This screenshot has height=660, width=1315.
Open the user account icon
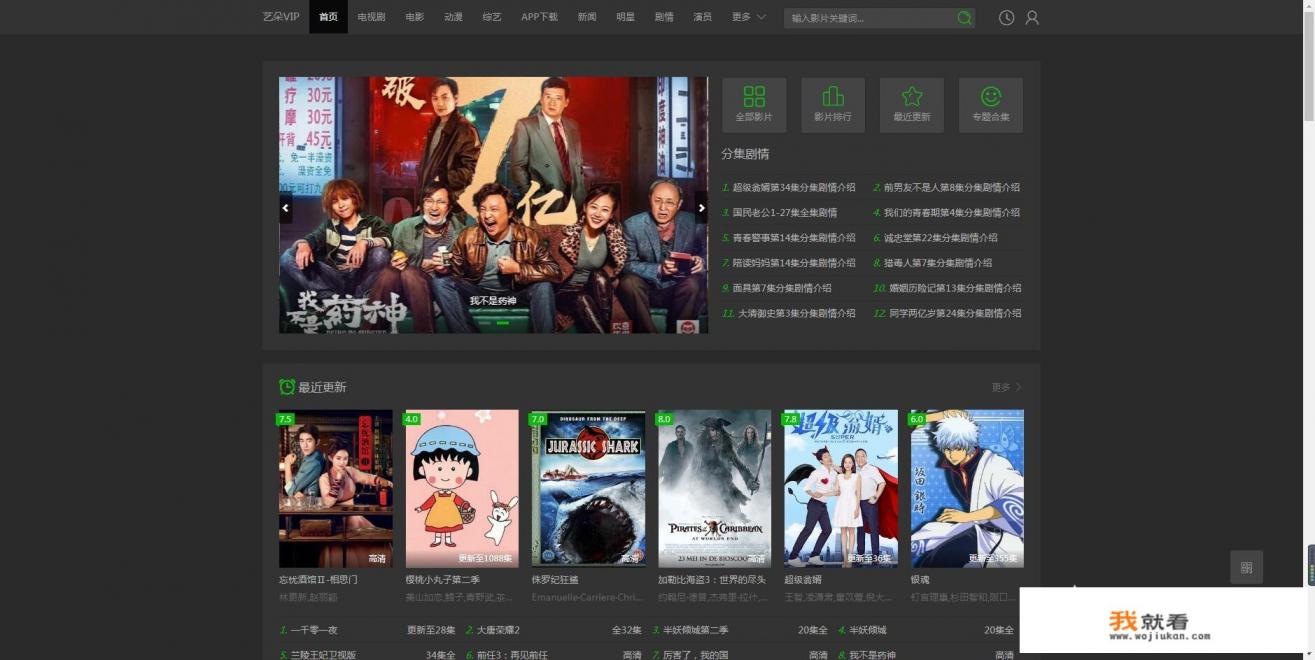pos(1031,17)
